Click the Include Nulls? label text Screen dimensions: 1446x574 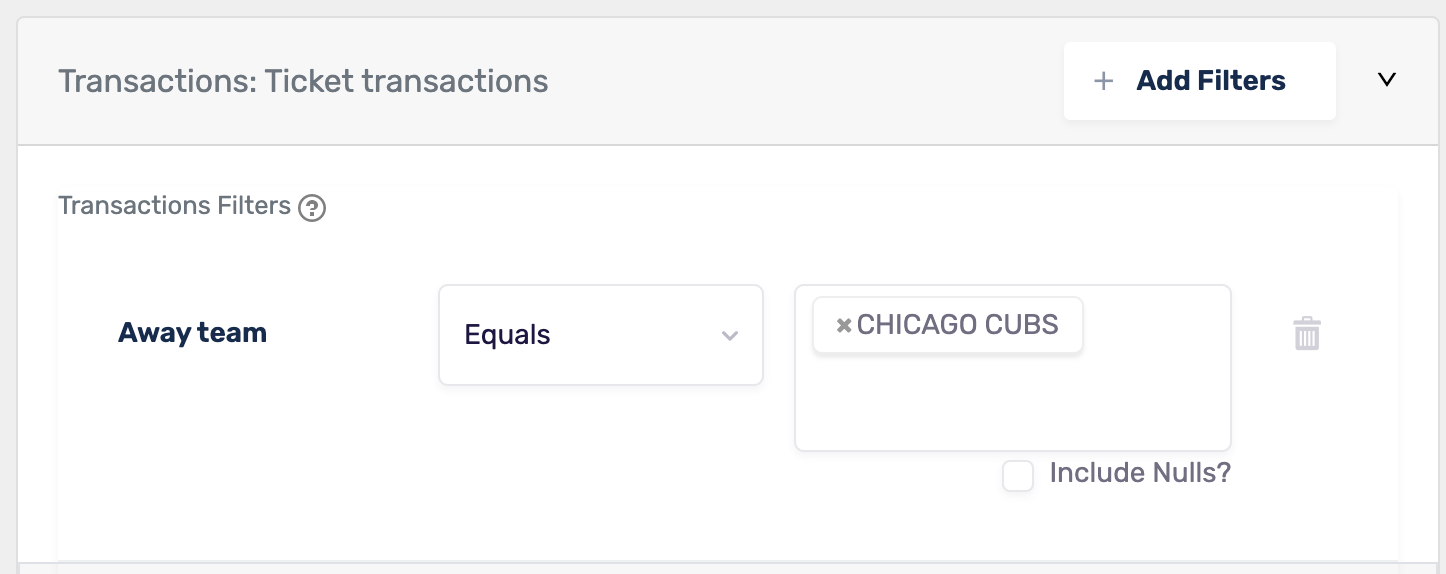click(x=1140, y=473)
